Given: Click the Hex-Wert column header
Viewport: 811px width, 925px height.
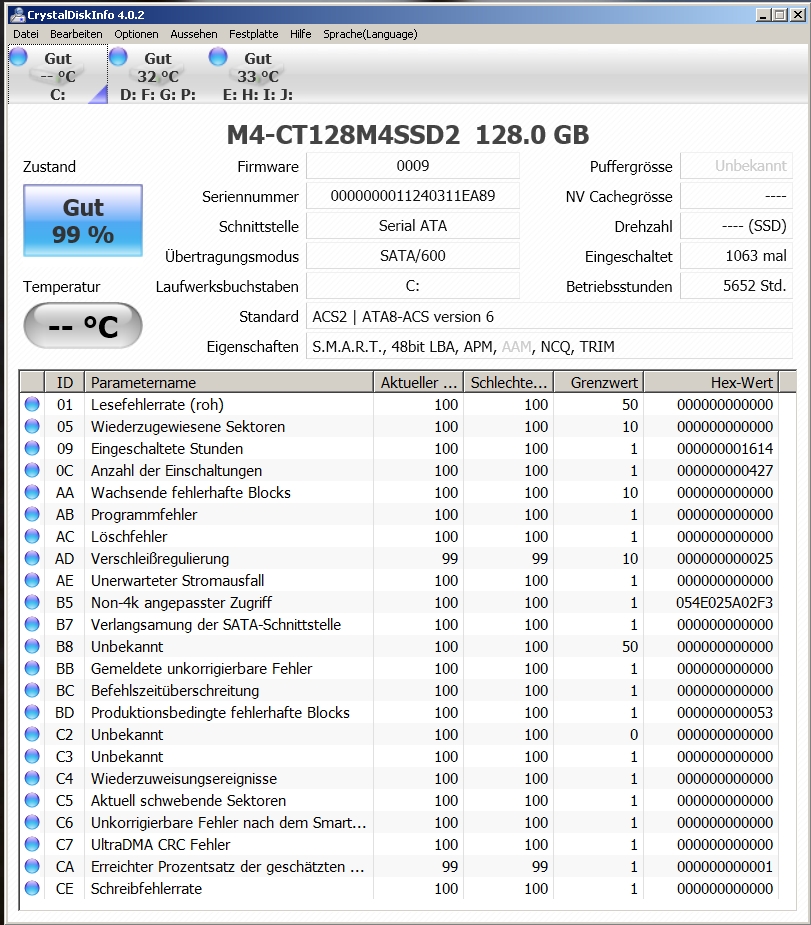Looking at the screenshot, I should pyautogui.click(x=711, y=382).
